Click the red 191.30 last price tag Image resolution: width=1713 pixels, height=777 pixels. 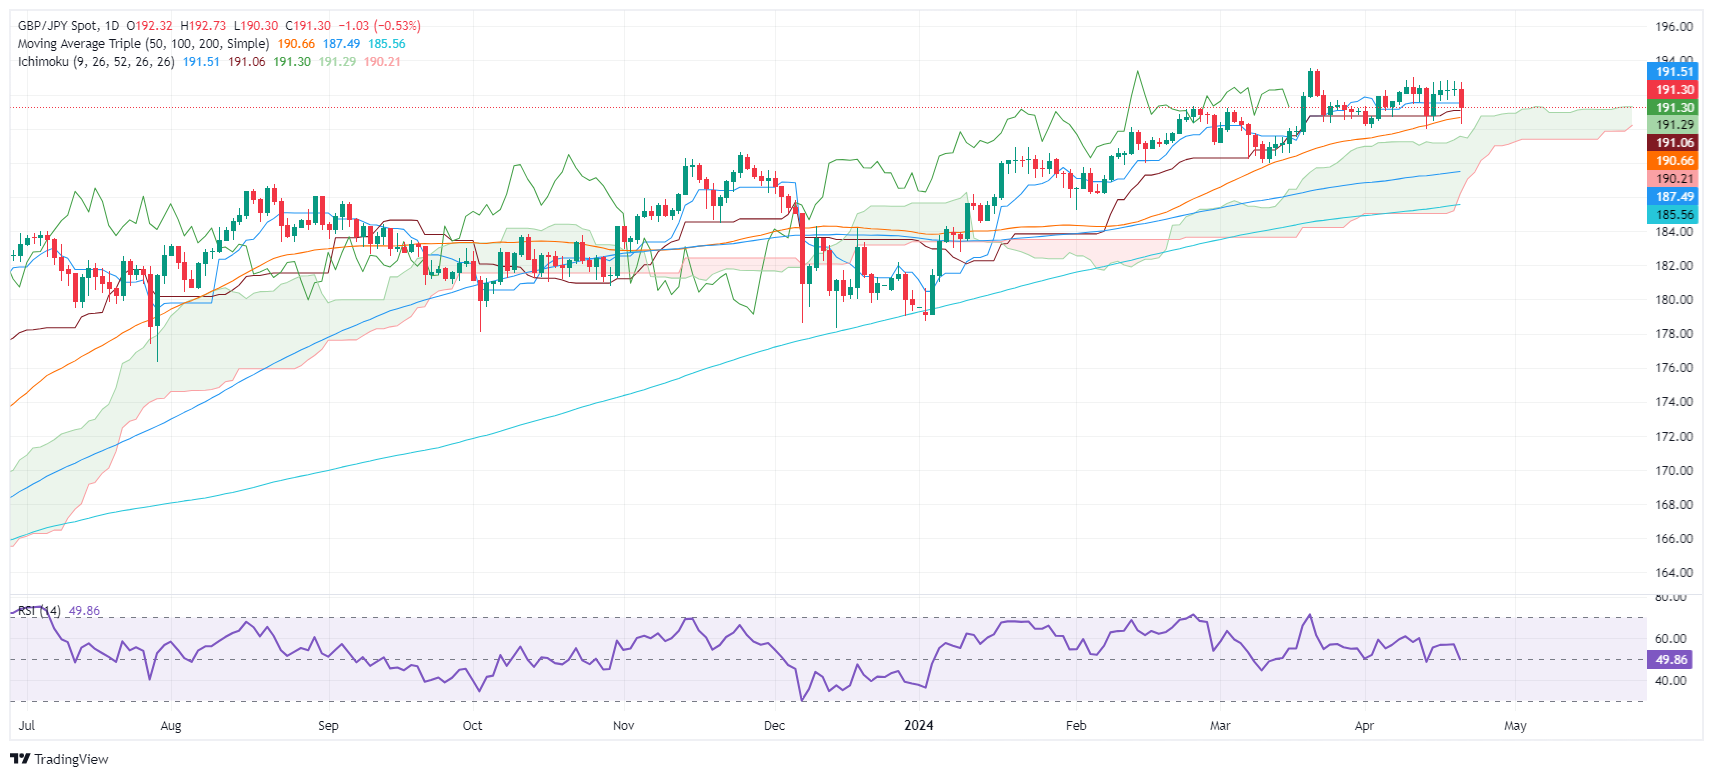(x=1672, y=89)
